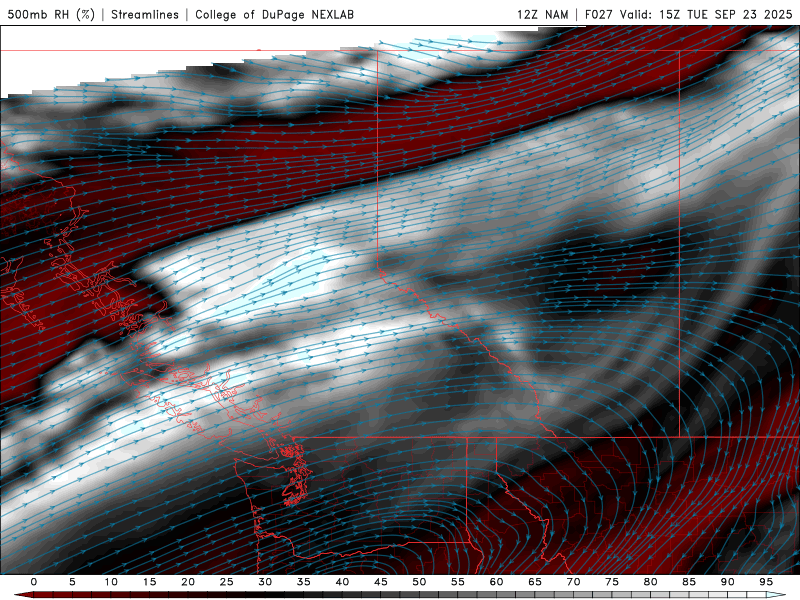Click the colorbar label "50"
This screenshot has height=600, width=800.
tap(419, 582)
